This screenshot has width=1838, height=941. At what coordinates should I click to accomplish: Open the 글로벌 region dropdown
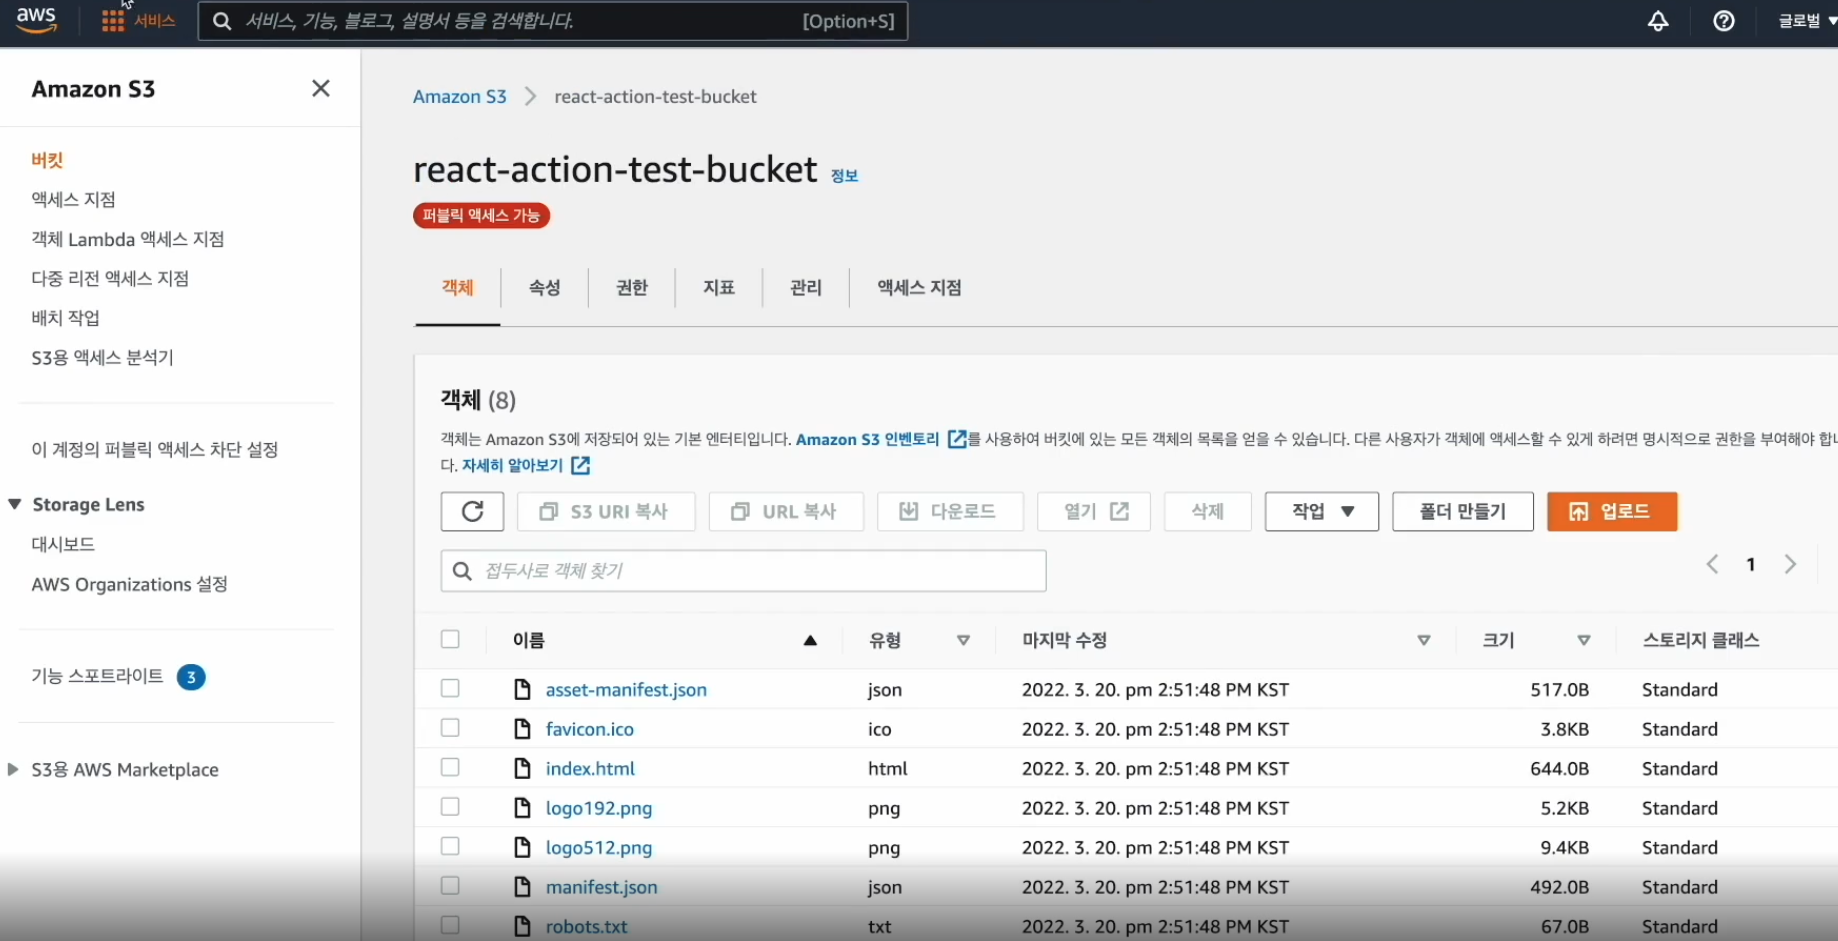[1807, 21]
